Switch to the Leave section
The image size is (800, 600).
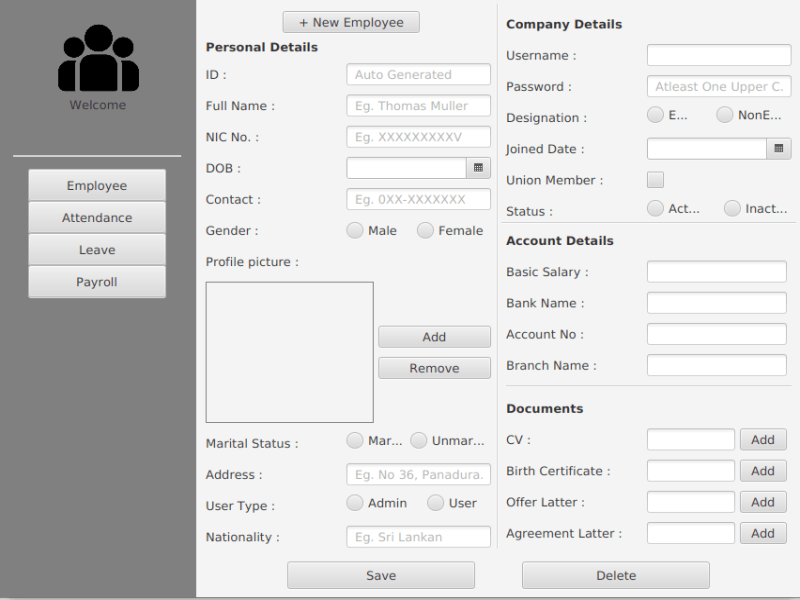[97, 250]
